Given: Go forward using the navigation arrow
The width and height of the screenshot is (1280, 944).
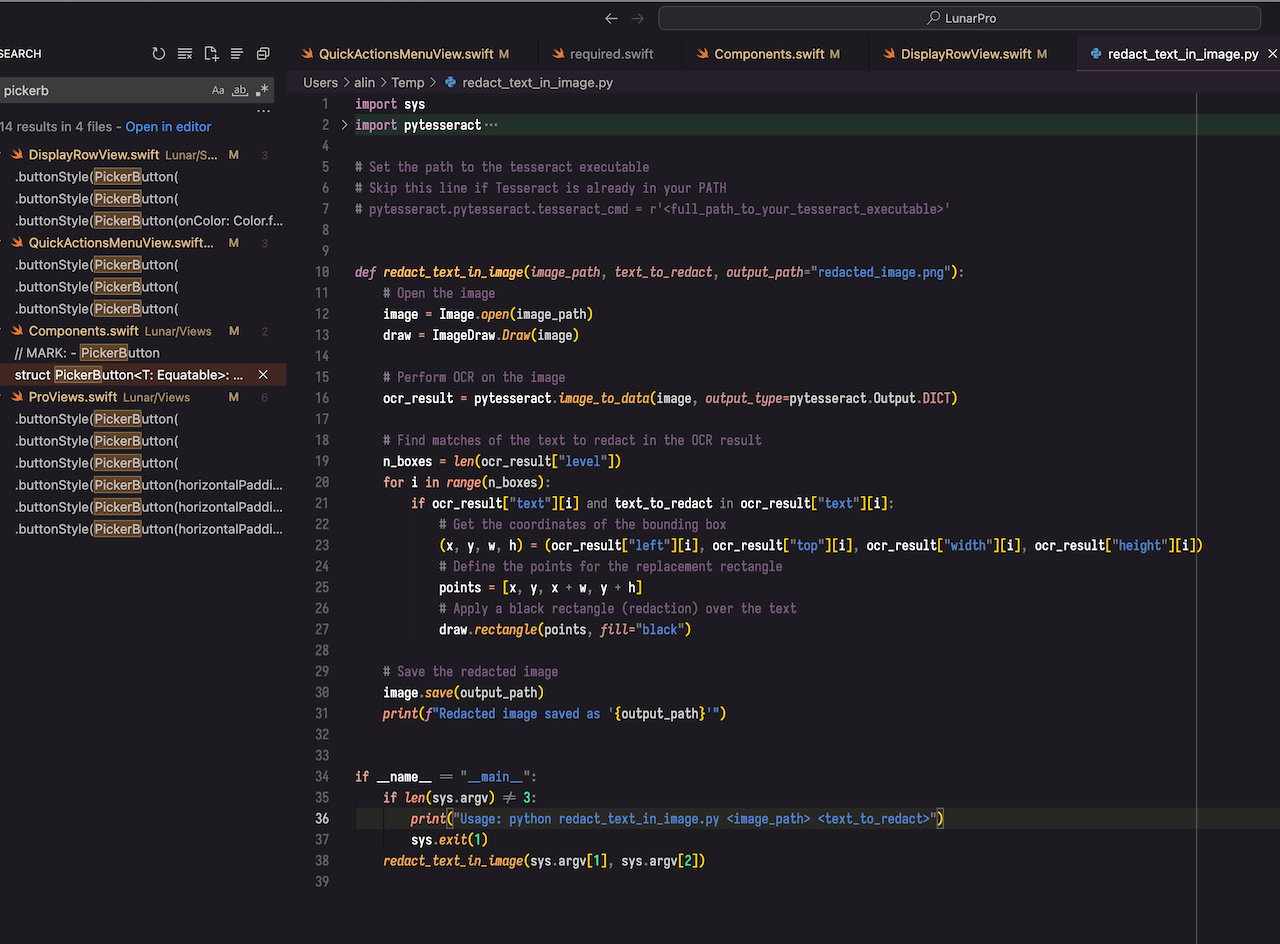Looking at the screenshot, I should click(638, 18).
